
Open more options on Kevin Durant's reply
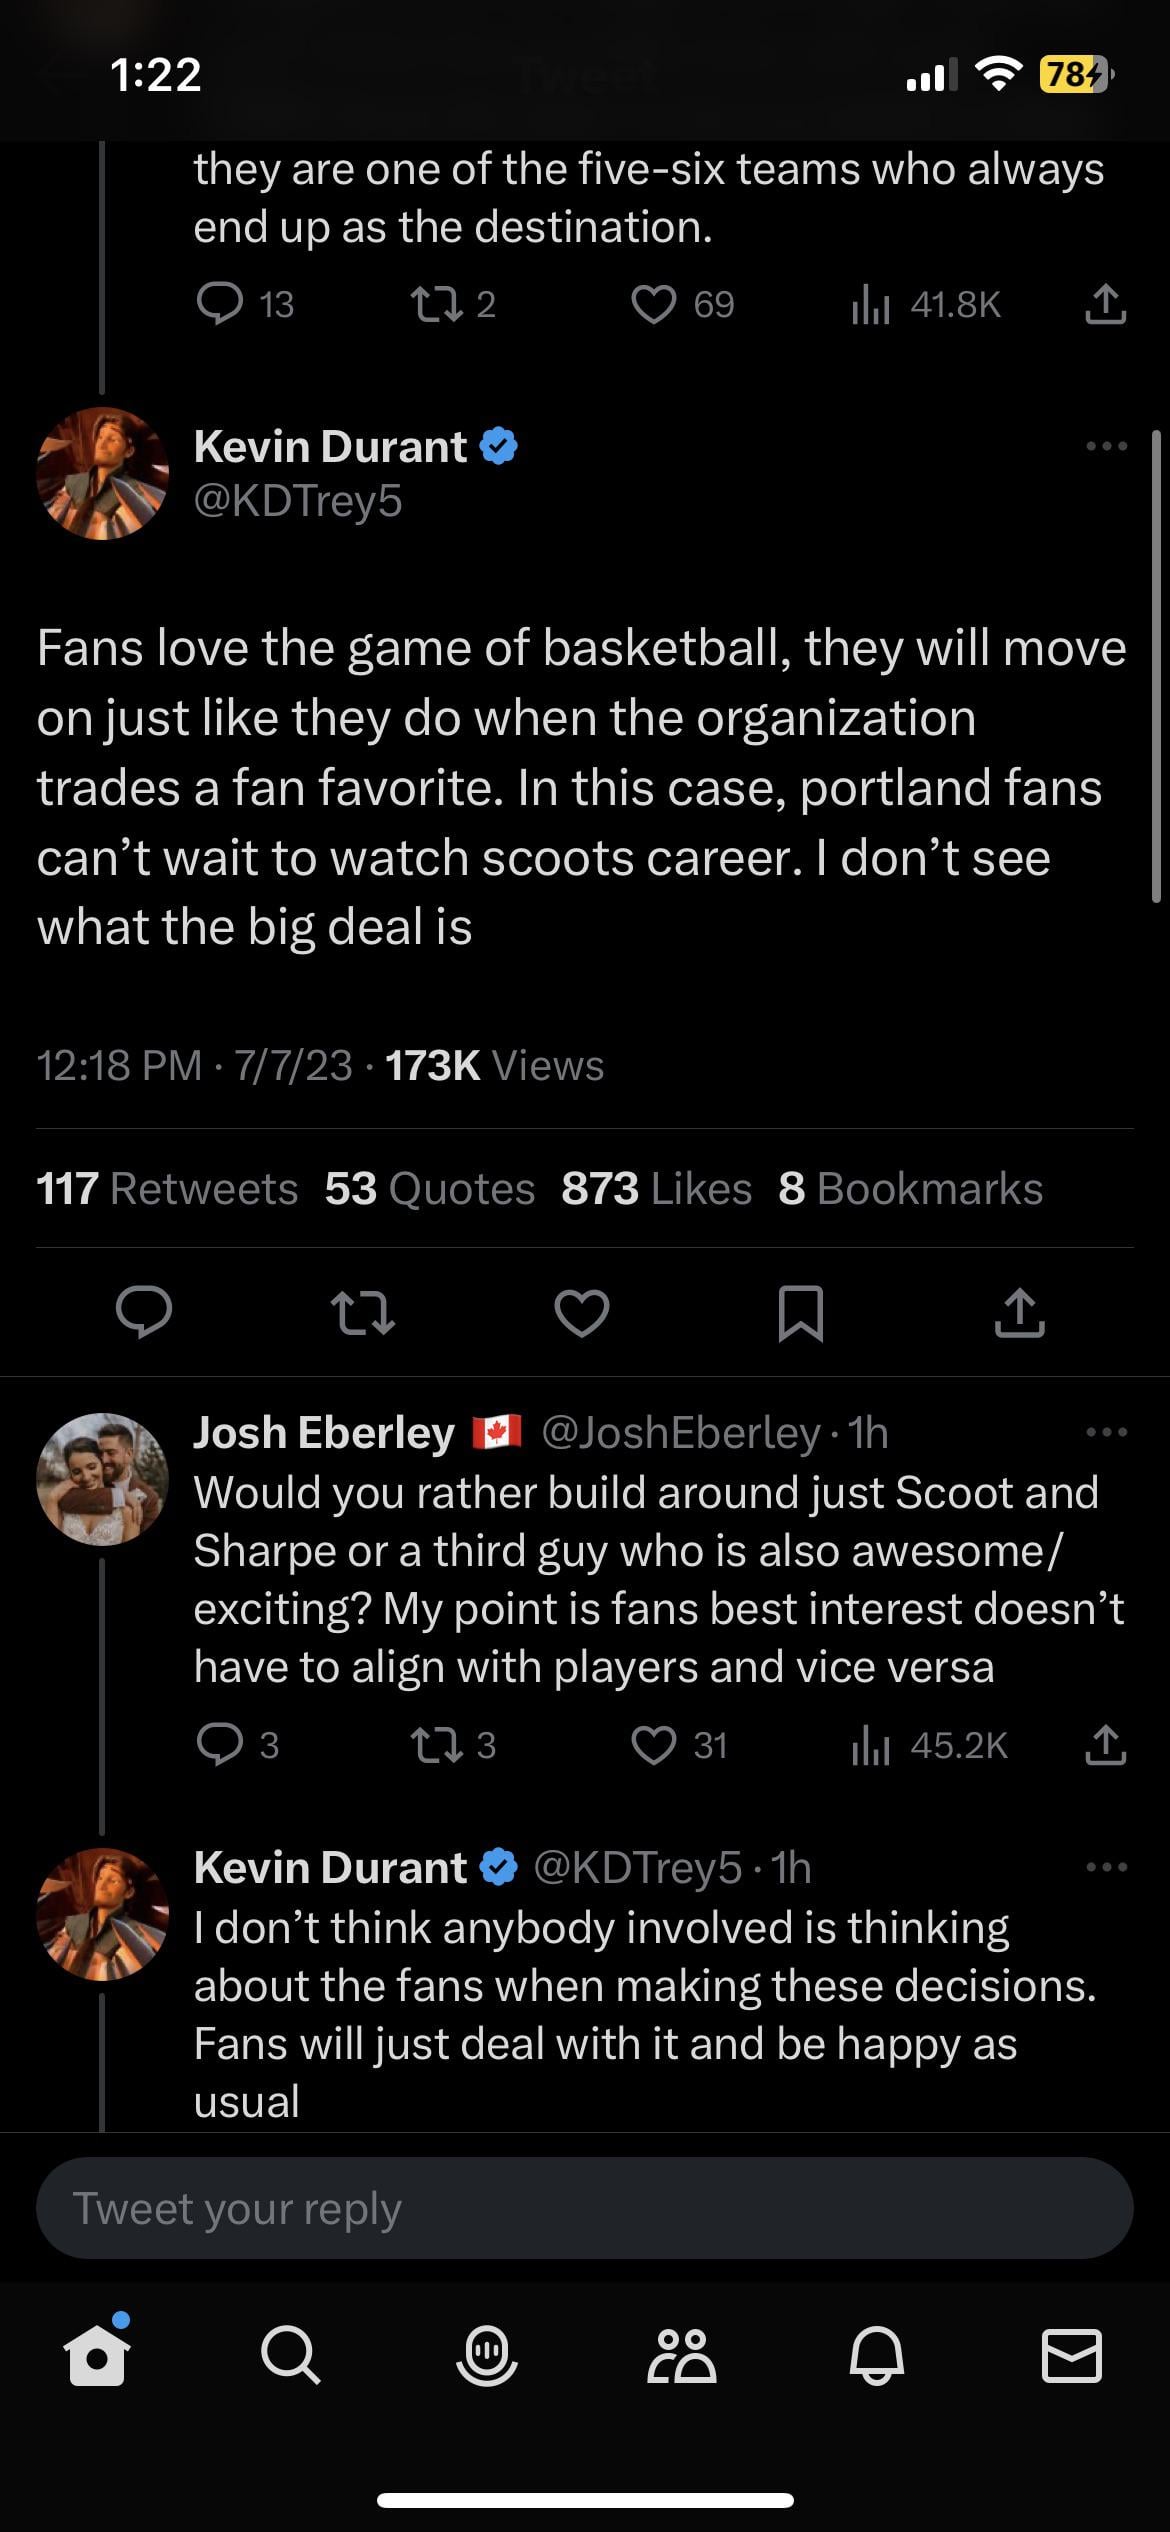click(x=1106, y=1867)
